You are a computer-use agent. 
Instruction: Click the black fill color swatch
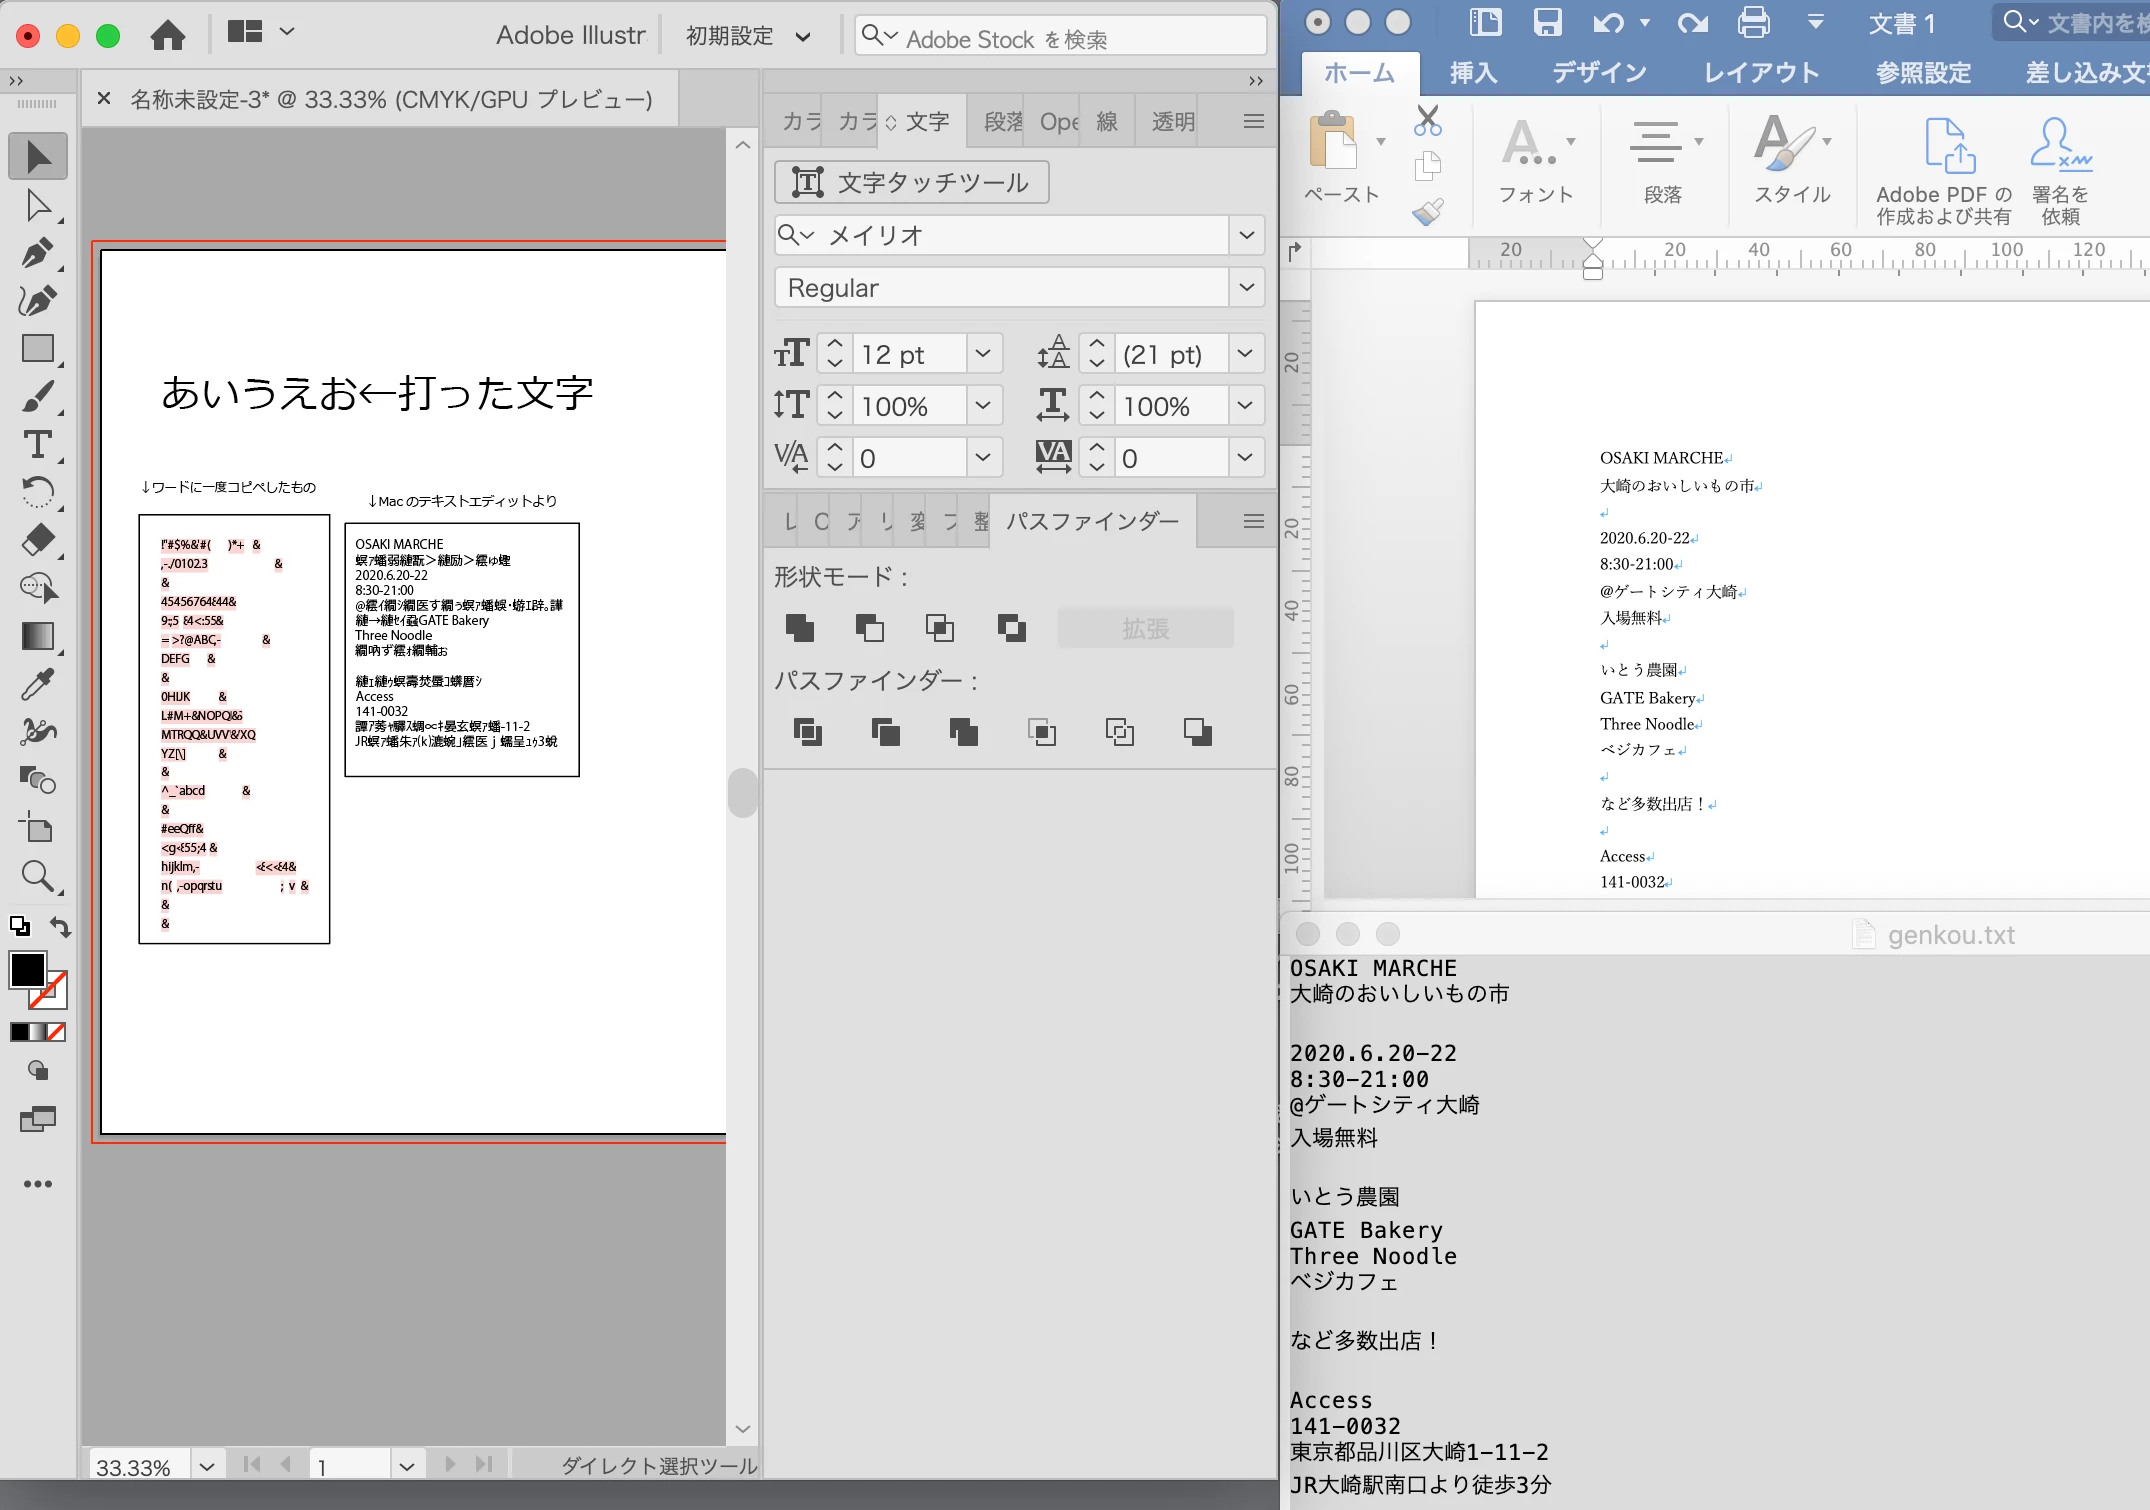pyautogui.click(x=27, y=969)
